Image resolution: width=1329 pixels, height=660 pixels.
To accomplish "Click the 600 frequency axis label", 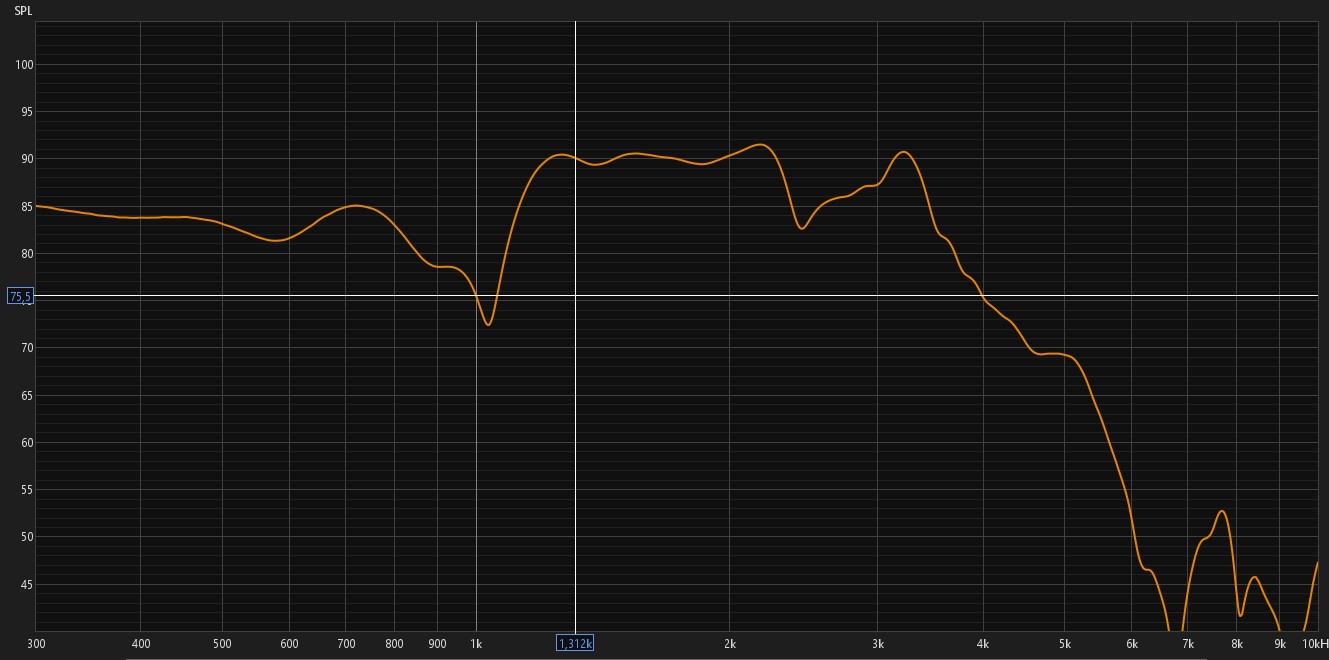I will click(x=289, y=644).
